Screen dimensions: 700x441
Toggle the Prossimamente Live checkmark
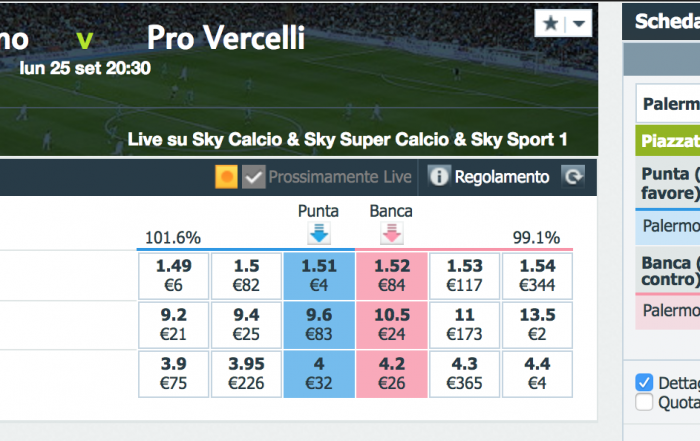point(254,177)
